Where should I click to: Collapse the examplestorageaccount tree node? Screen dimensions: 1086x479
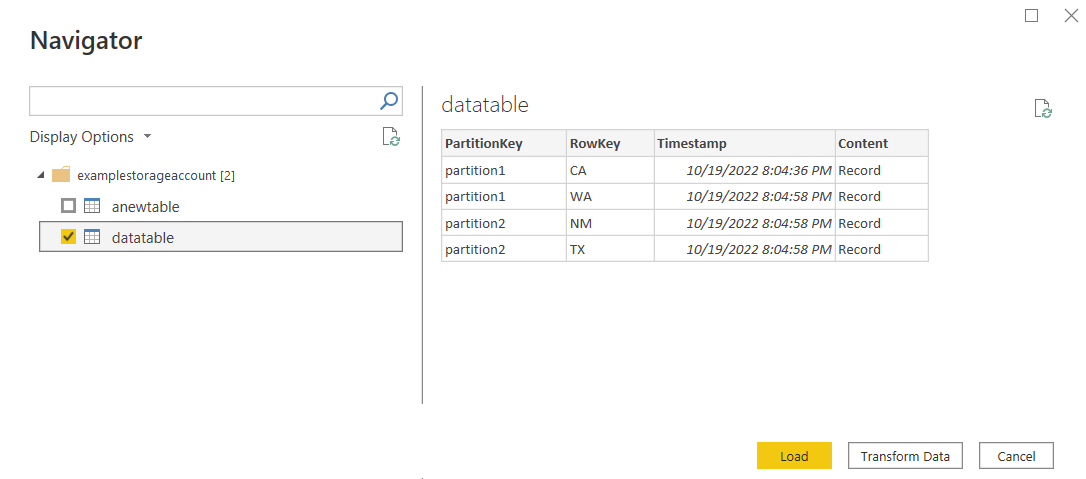41,175
